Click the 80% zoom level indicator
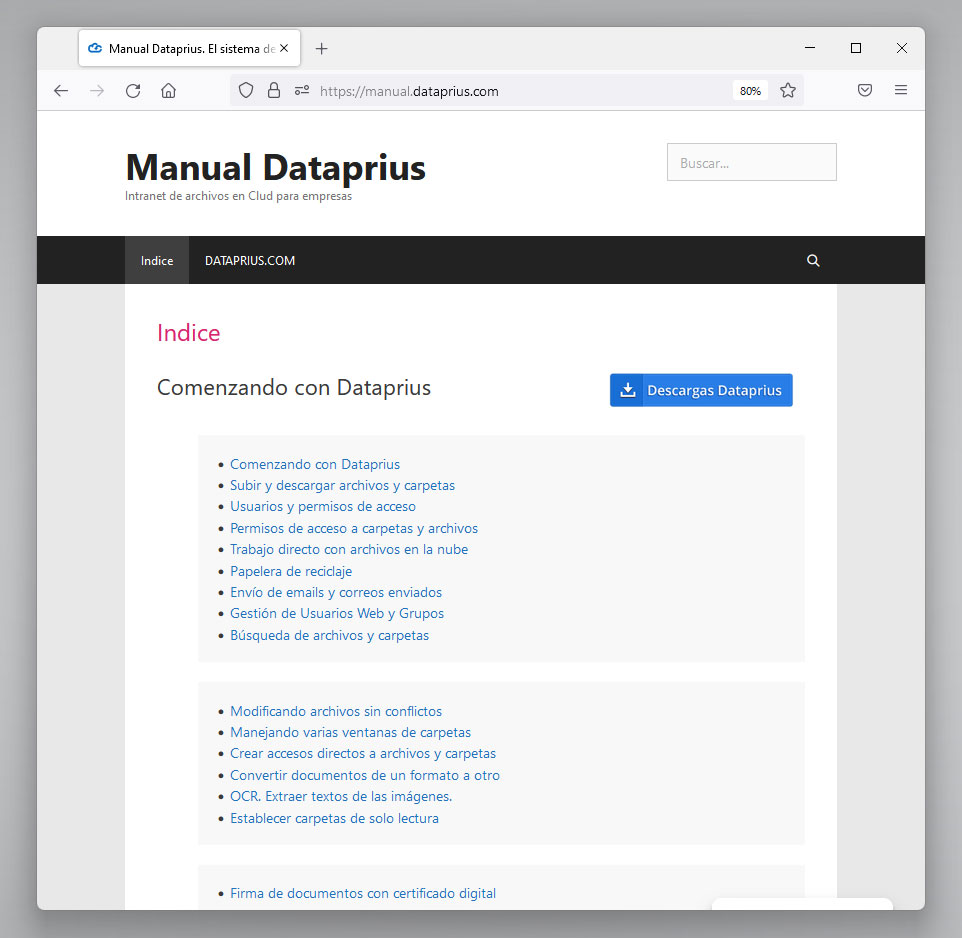The width and height of the screenshot is (962, 938). tap(750, 91)
